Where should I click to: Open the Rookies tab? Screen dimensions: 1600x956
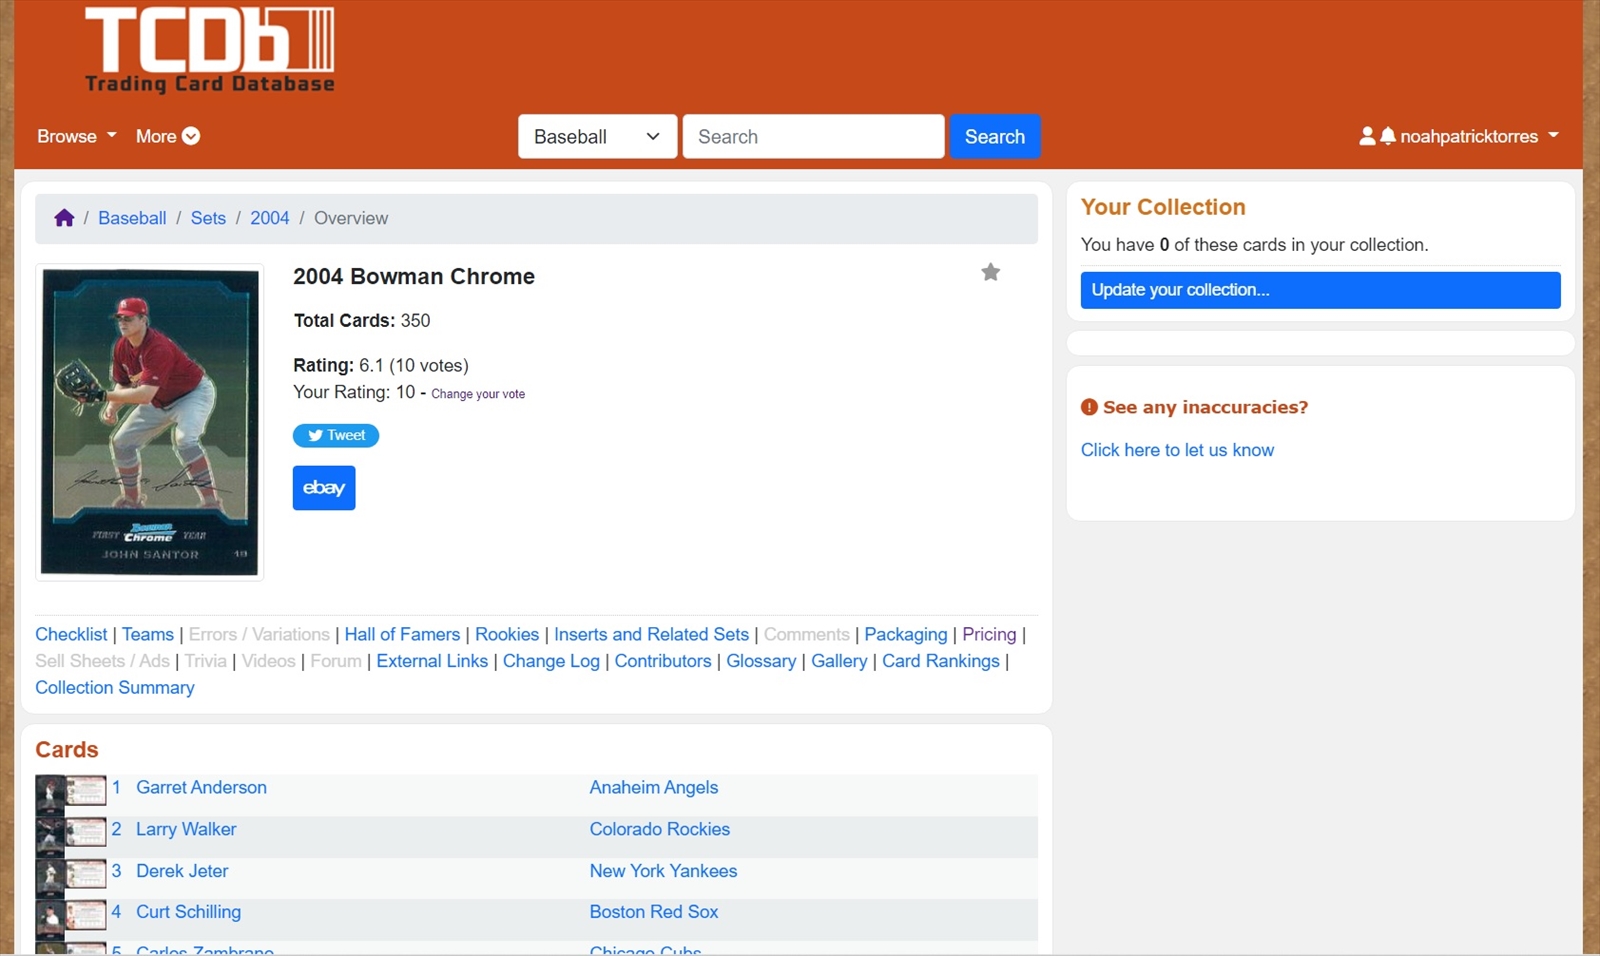[x=507, y=634]
